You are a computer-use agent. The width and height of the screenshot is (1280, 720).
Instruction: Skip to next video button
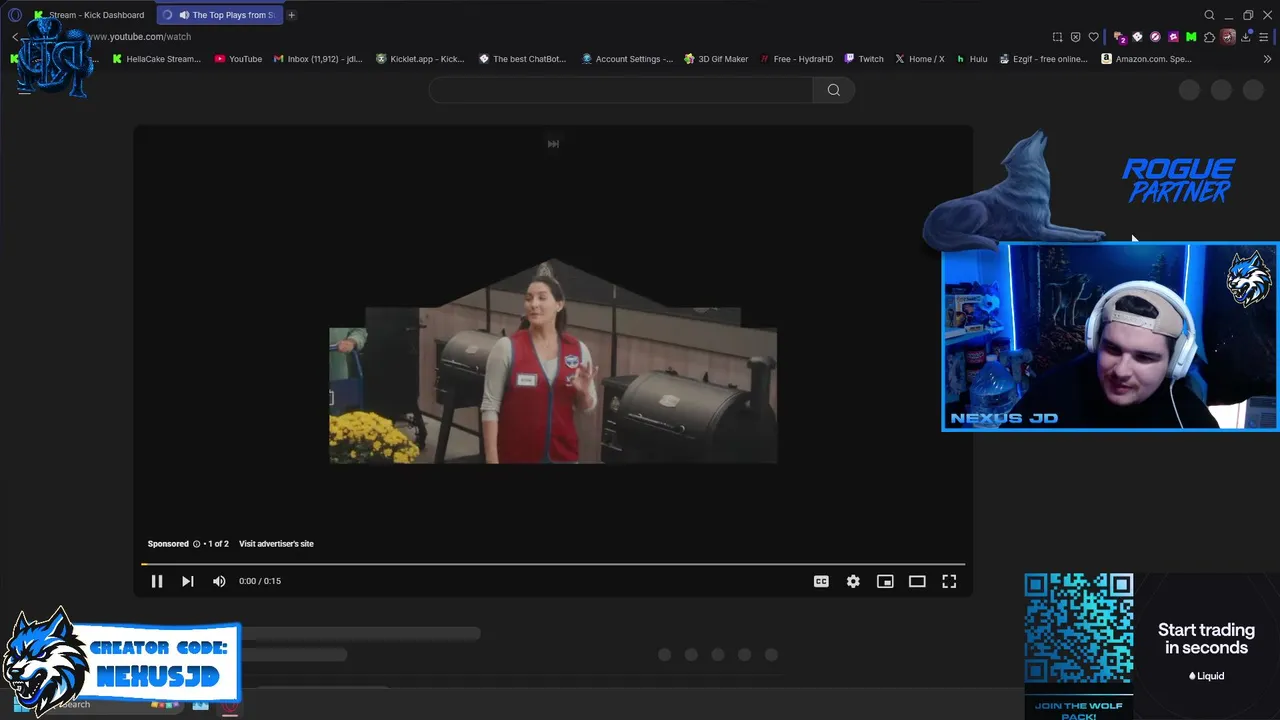pos(187,581)
